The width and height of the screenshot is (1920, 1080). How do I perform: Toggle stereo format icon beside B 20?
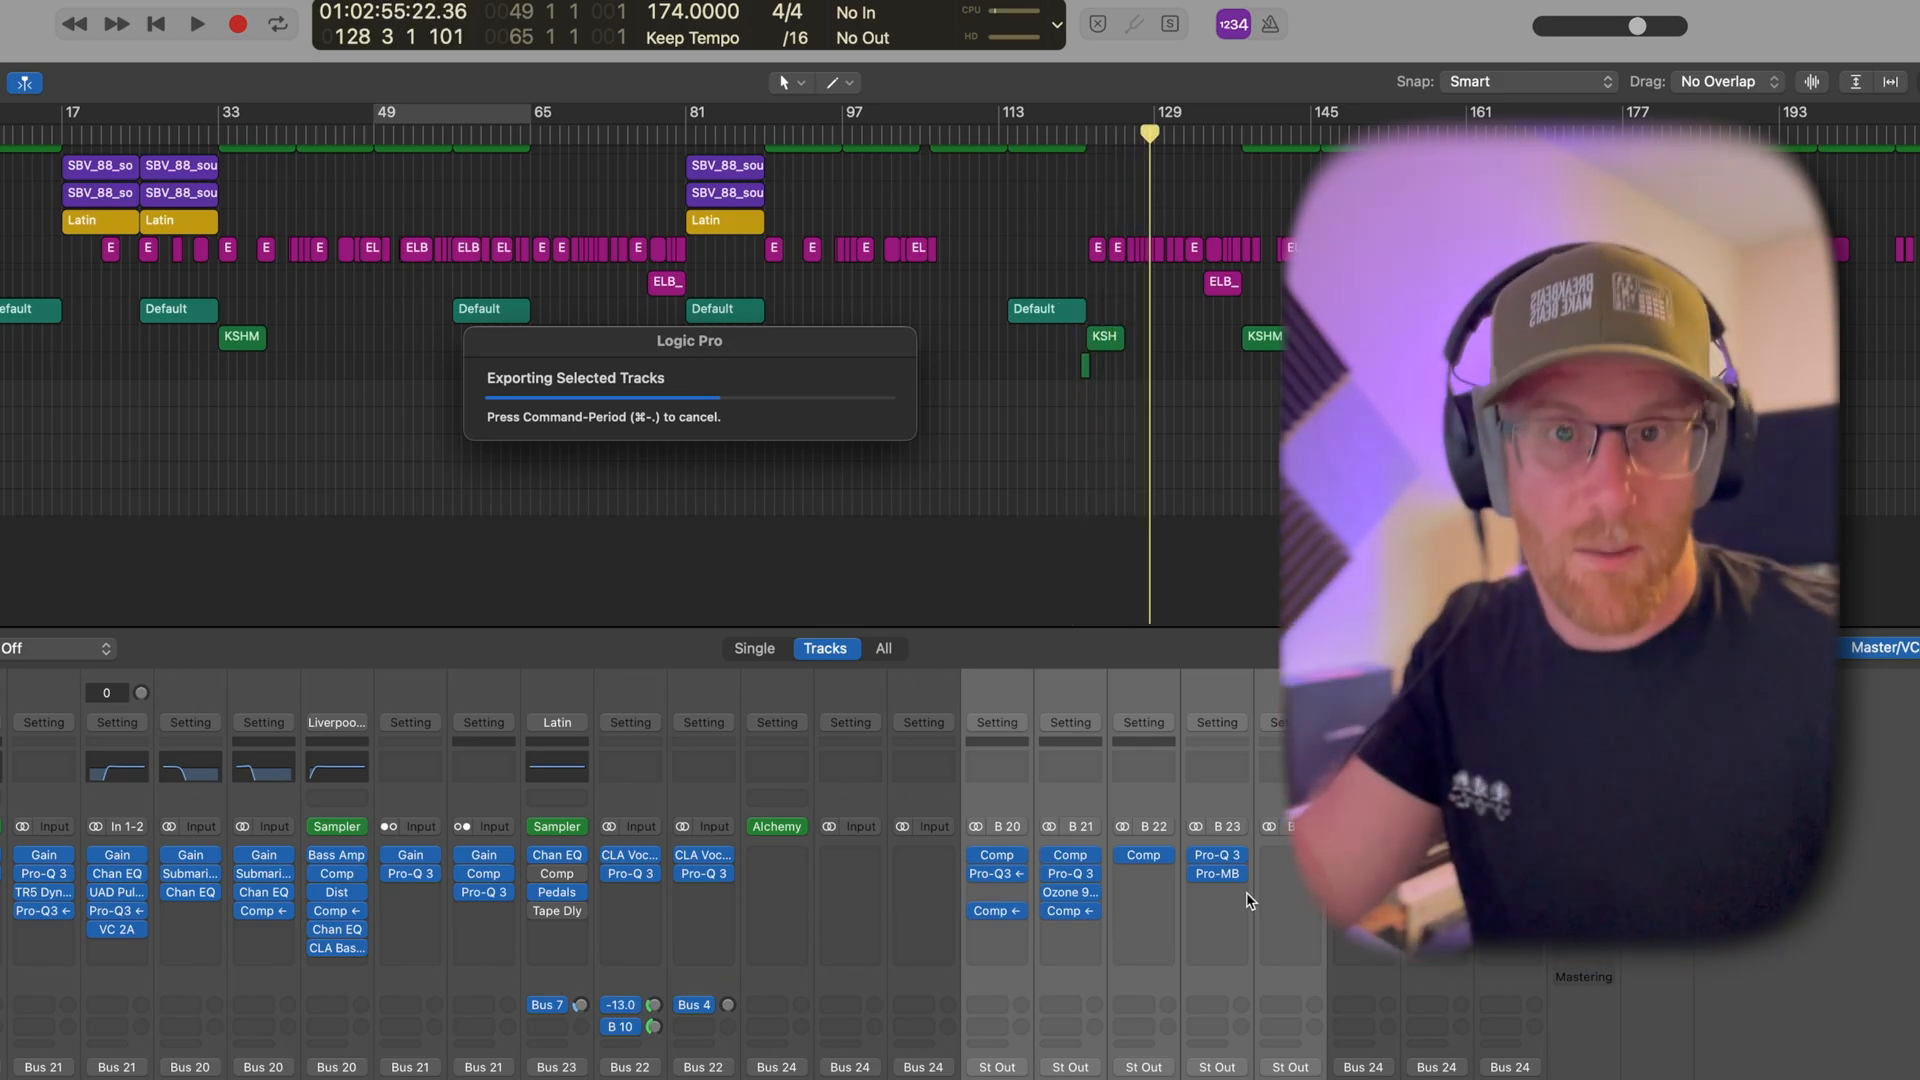(976, 827)
